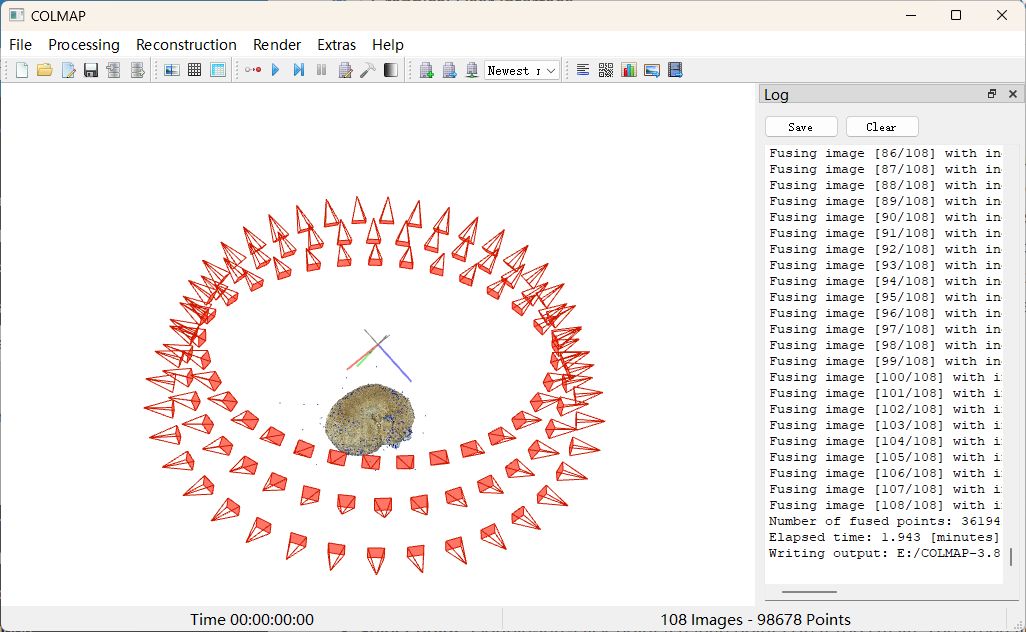Create a new project with the blank page icon

coord(22,70)
